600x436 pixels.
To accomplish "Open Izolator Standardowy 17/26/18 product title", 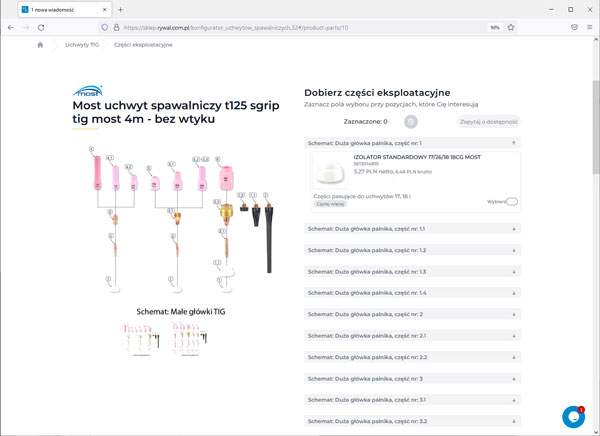I will click(417, 157).
